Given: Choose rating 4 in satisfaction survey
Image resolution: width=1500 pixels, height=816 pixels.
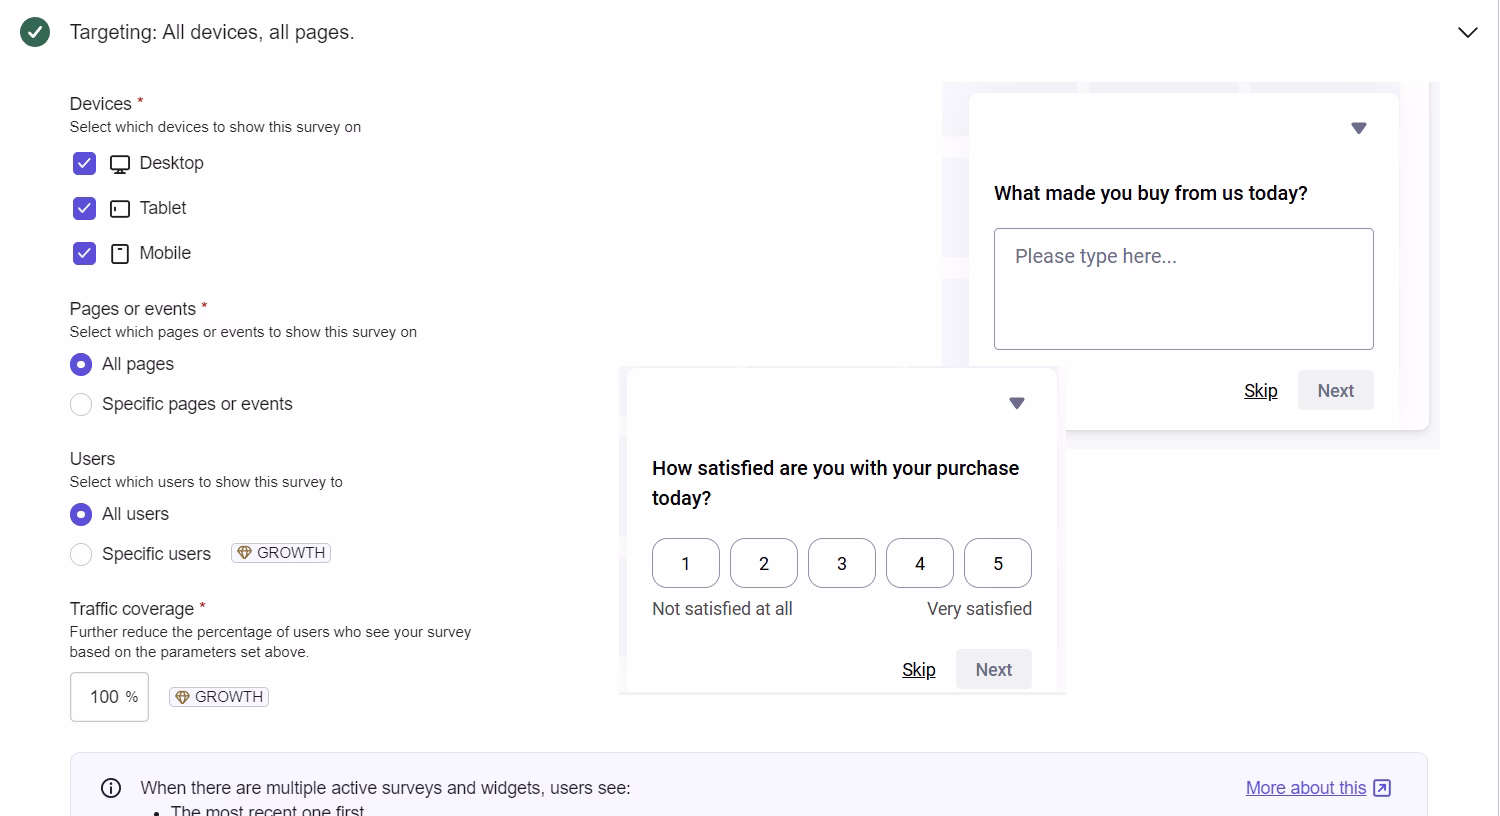Looking at the screenshot, I should point(920,563).
